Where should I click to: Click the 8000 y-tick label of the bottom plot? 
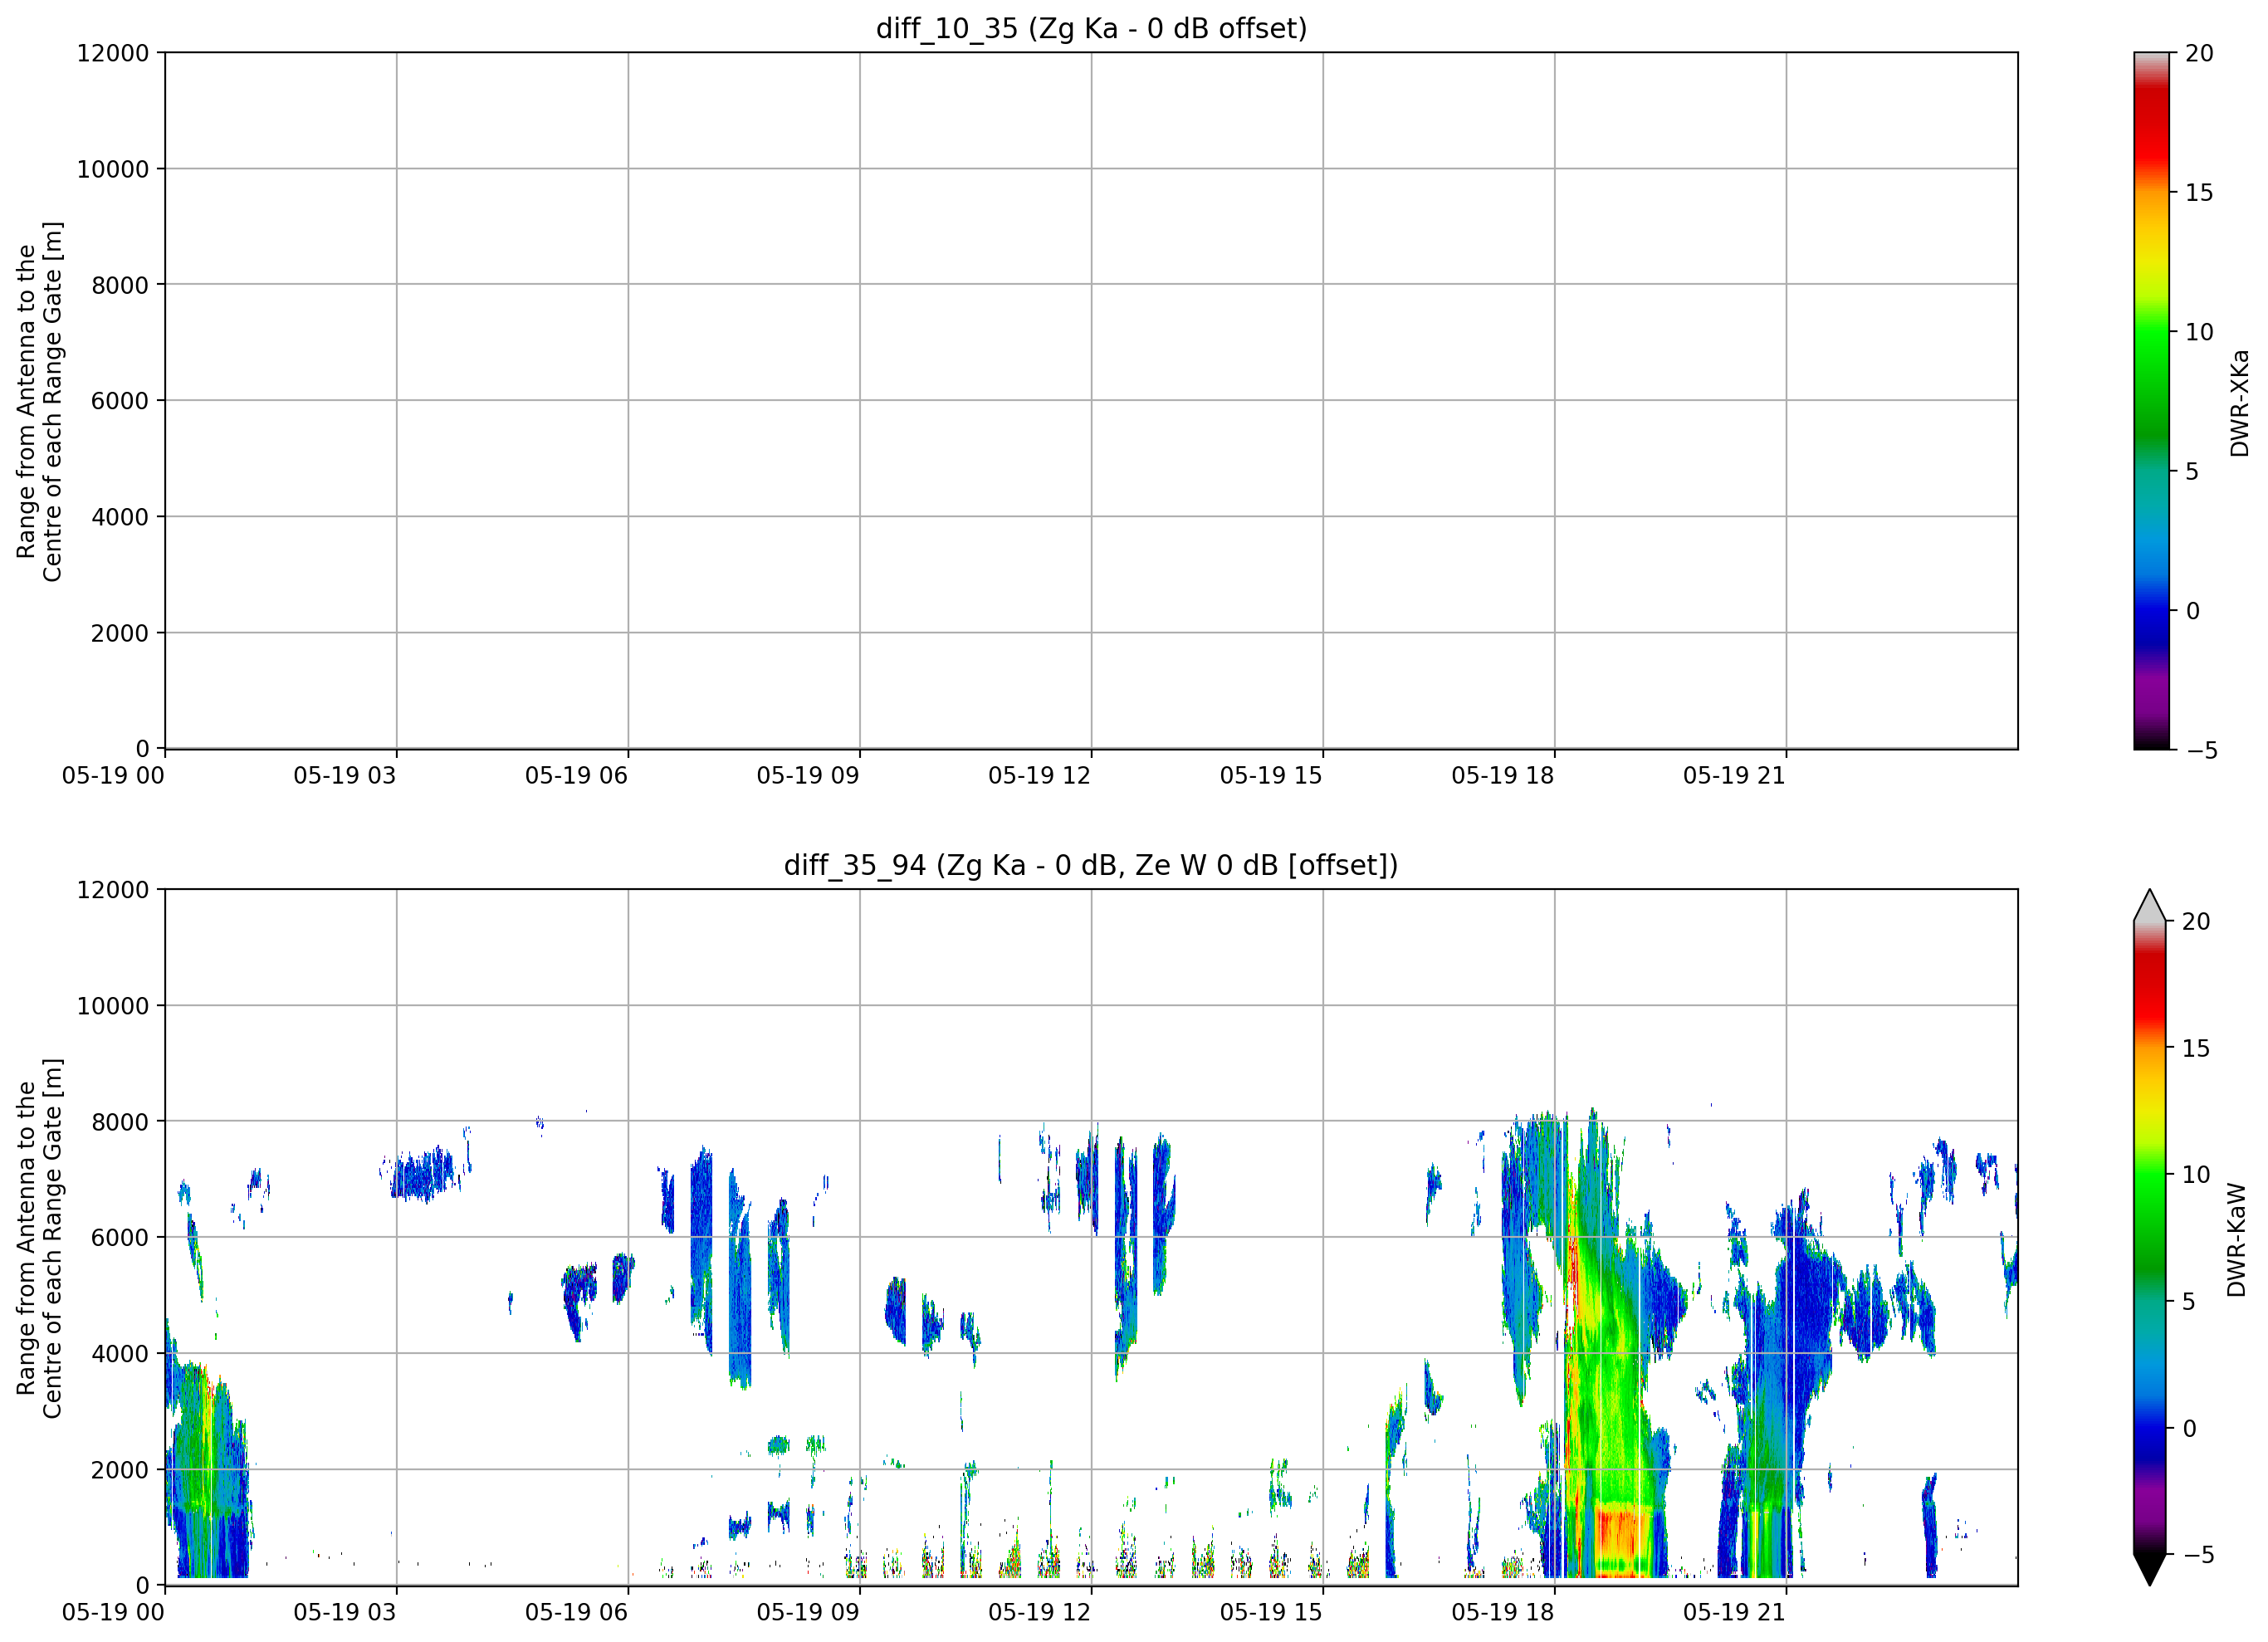click(x=120, y=1122)
